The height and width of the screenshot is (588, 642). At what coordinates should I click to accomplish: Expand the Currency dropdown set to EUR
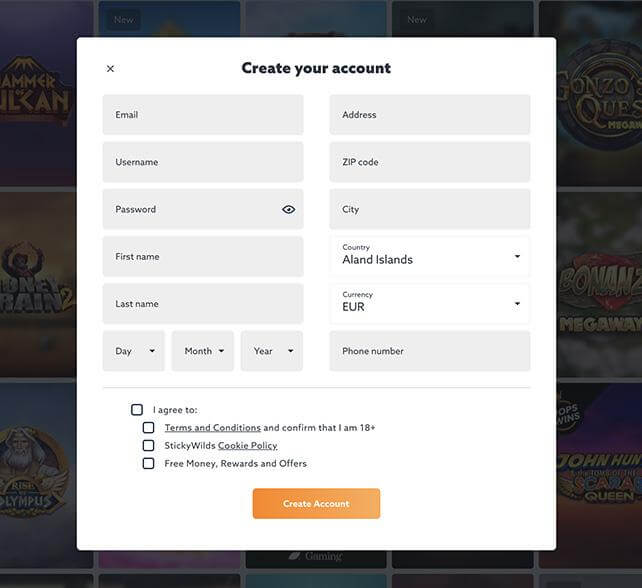pyautogui.click(x=430, y=304)
